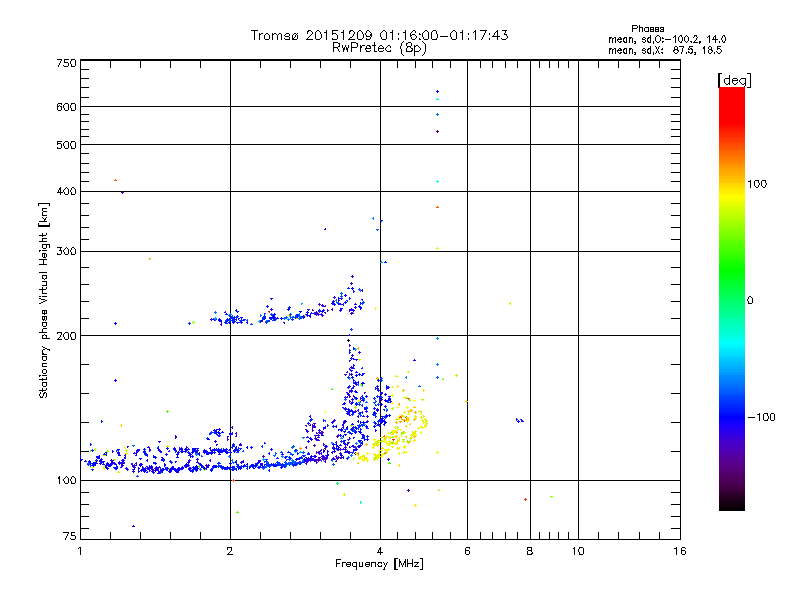This screenshot has width=800, height=600.
Task: Click the phase colorbar gradient
Action: tap(732, 298)
